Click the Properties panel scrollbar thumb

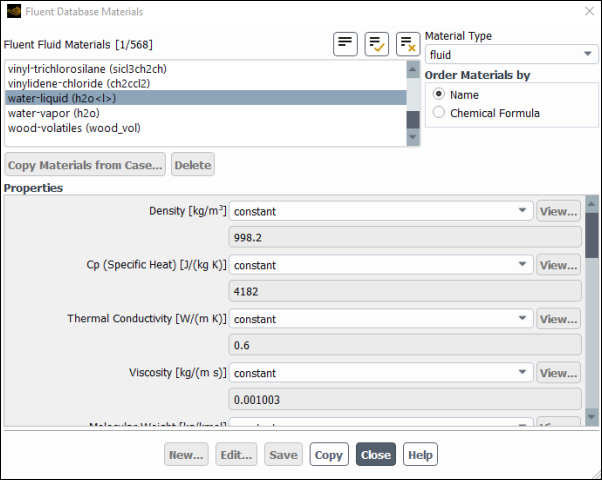[592, 235]
